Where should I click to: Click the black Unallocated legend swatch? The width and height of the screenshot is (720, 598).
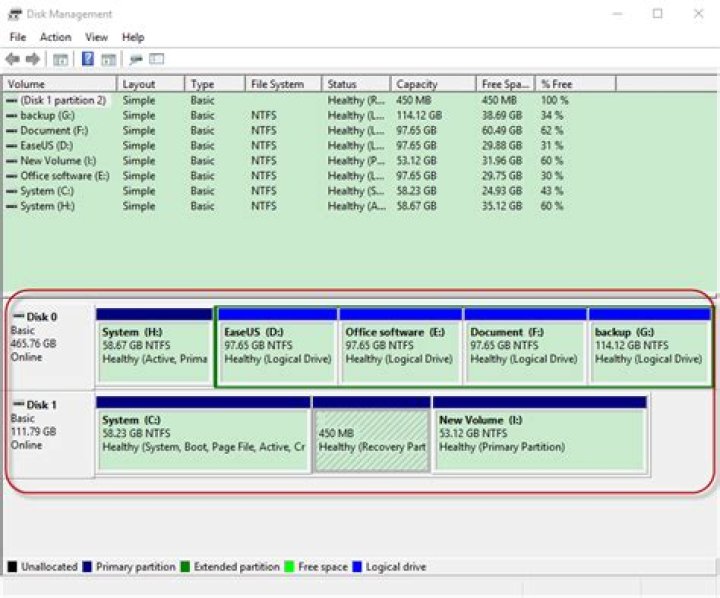pos(12,567)
